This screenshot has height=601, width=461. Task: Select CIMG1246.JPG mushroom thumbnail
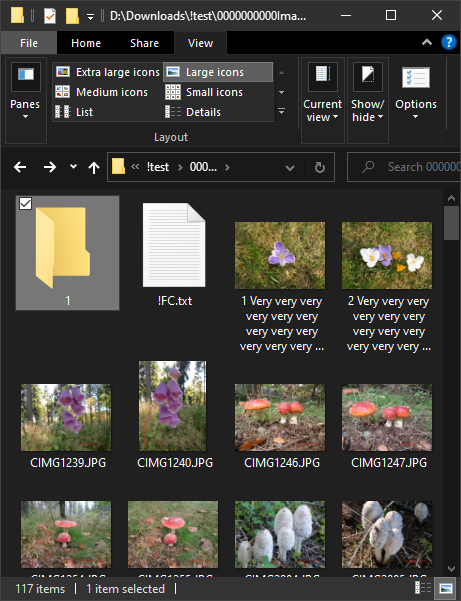tap(280, 417)
